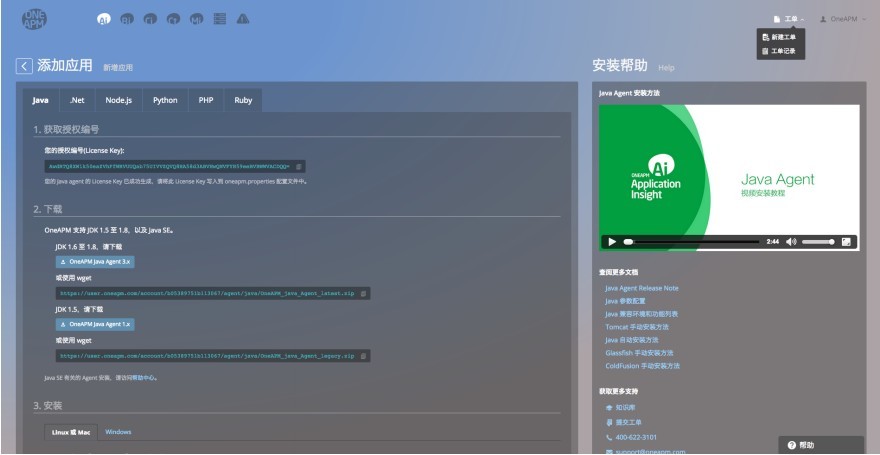Image resolution: width=880 pixels, height=455 pixels.
Task: Click the Agent_latest.zip wget URL field
Action: click(x=213, y=293)
